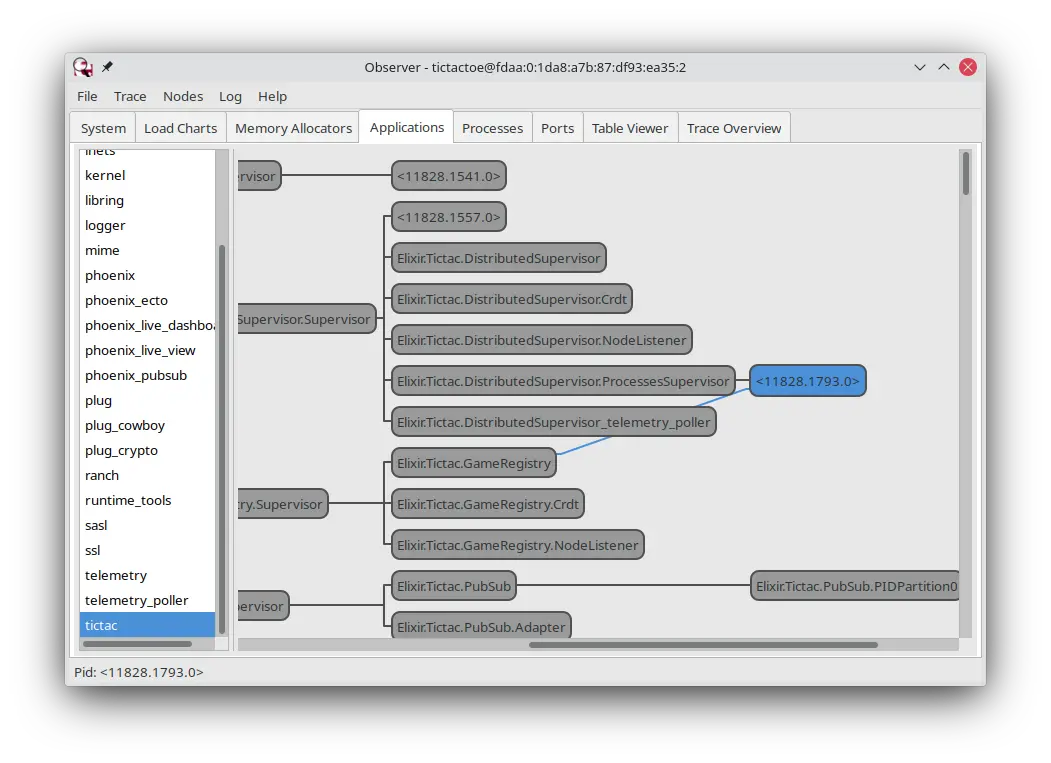Switch to the Load Charts tab
The width and height of the screenshot is (1051, 763).
coord(180,128)
